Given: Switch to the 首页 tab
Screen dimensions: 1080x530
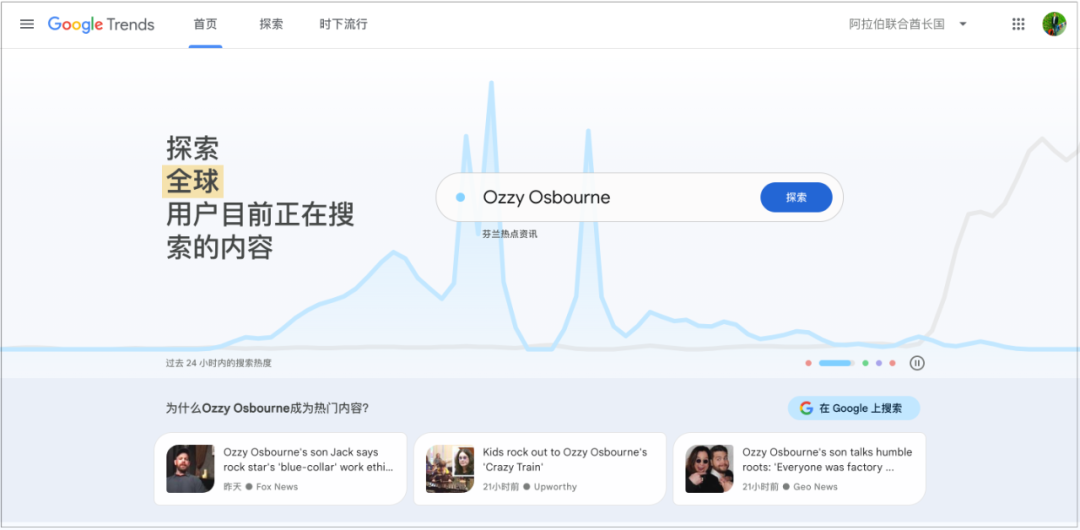Looking at the screenshot, I should (x=205, y=24).
